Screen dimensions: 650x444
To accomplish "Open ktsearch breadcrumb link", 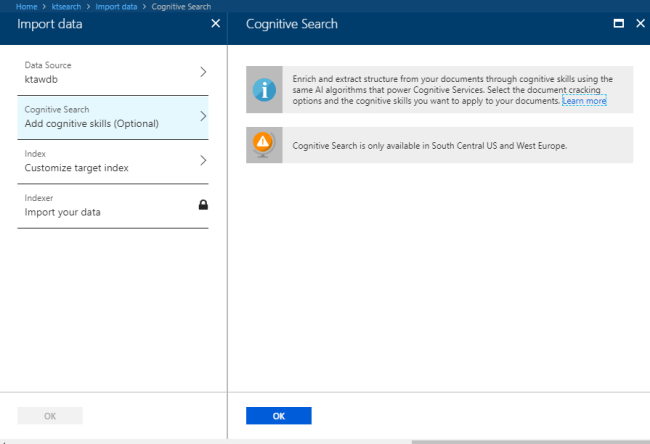I will coord(66,7).
